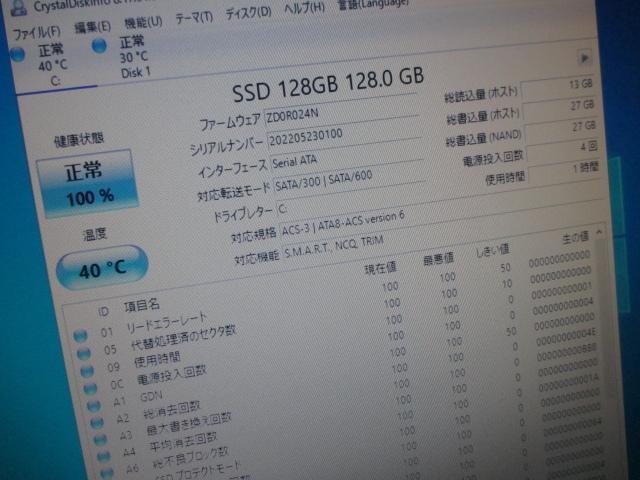640x480 pixels.
Task: Click the 生の値 column header
Action: click(576, 237)
